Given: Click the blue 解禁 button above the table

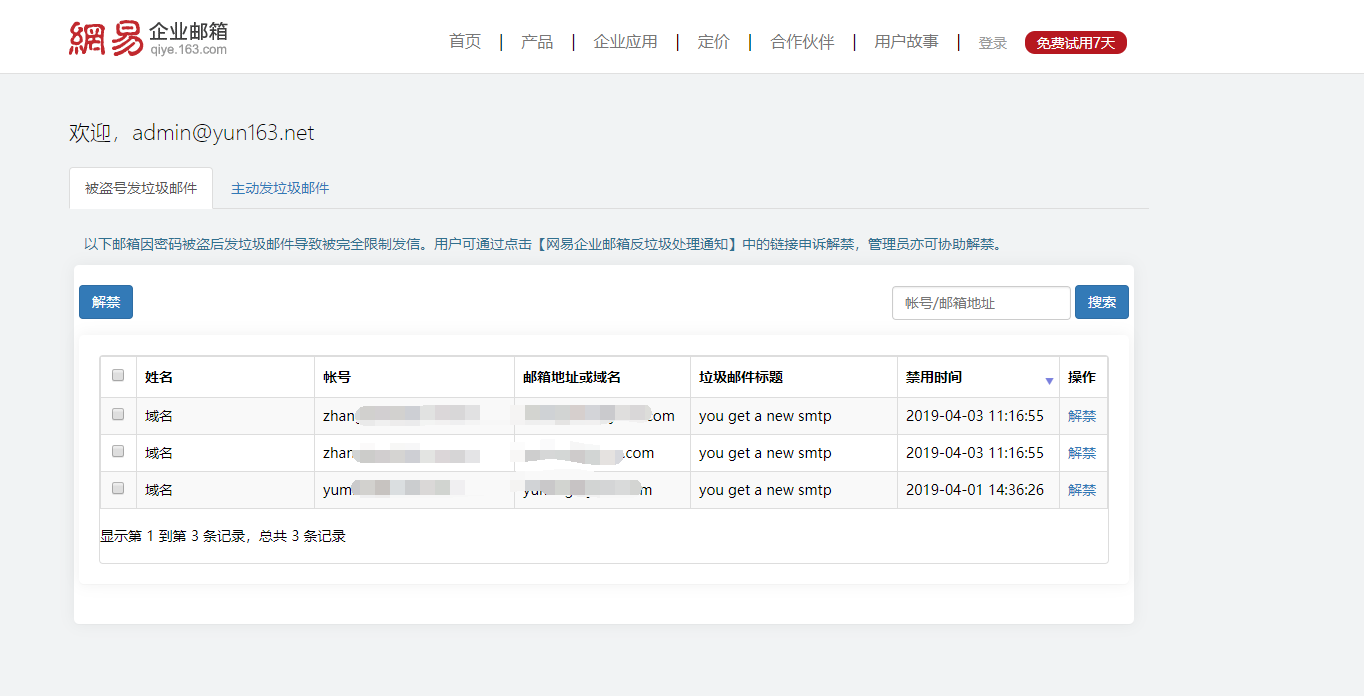Looking at the screenshot, I should 106,302.
